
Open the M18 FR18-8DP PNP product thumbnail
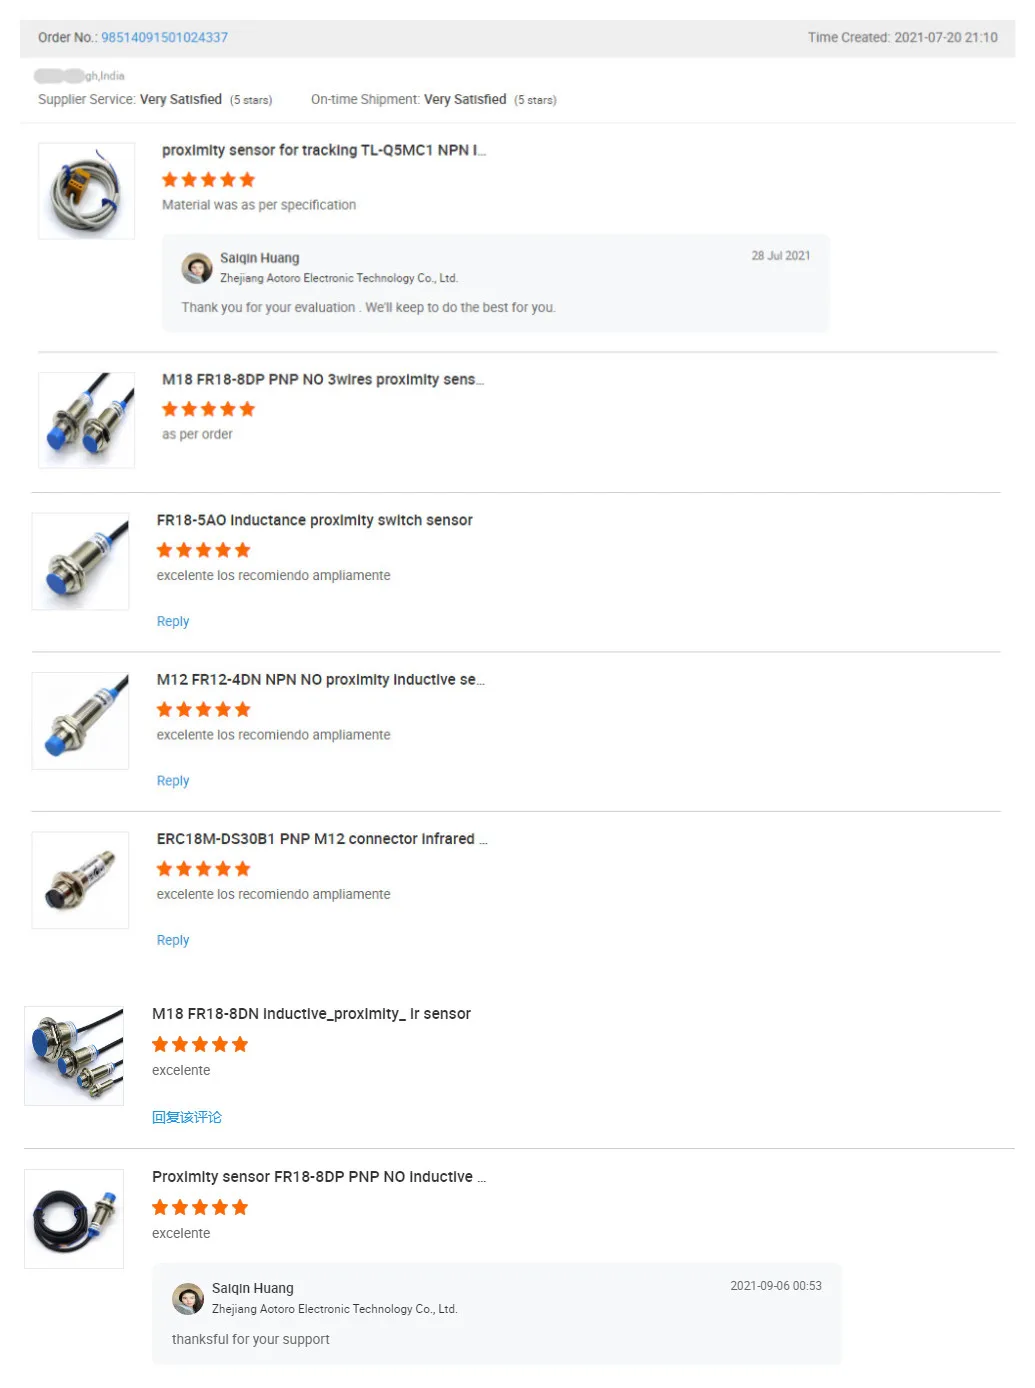tap(86, 420)
